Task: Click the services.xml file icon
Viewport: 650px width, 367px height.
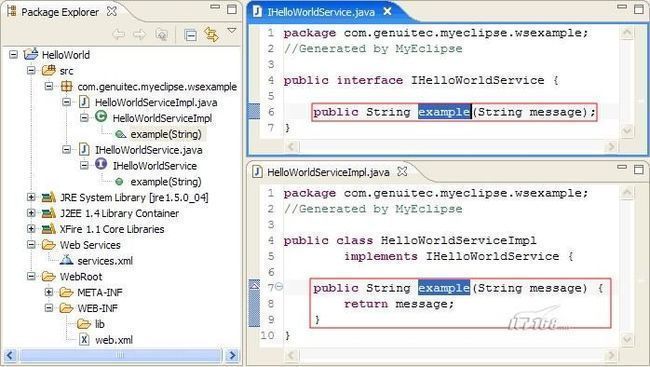Action: [x=66, y=260]
